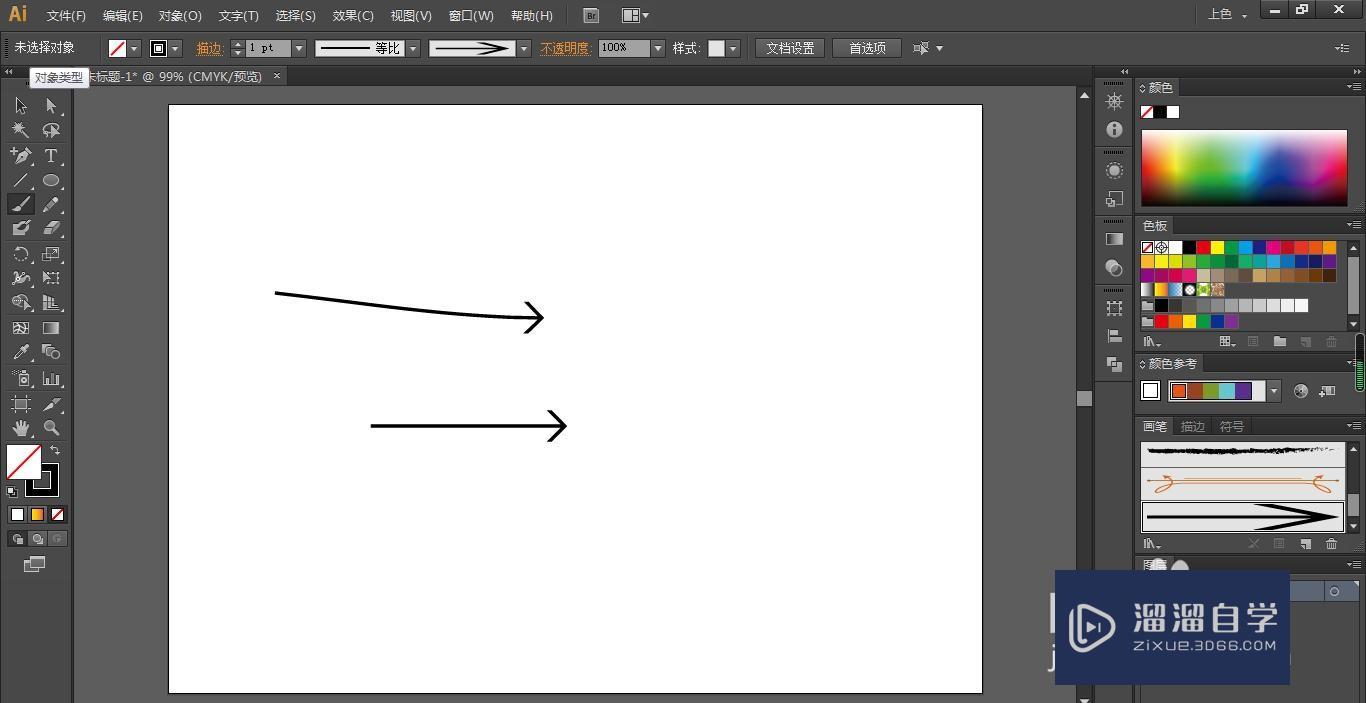
Task: Open variable width profile dropdown 等比
Action: pyautogui.click(x=413, y=48)
